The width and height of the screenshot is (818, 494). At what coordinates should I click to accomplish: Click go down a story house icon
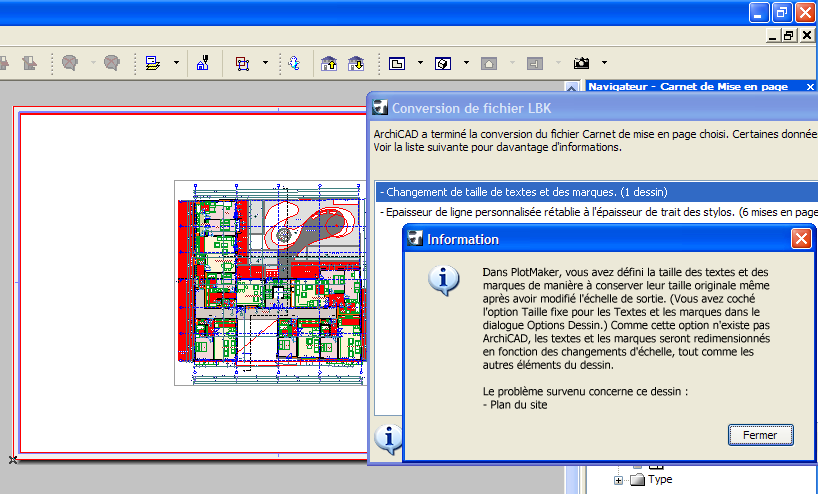pyautogui.click(x=356, y=64)
